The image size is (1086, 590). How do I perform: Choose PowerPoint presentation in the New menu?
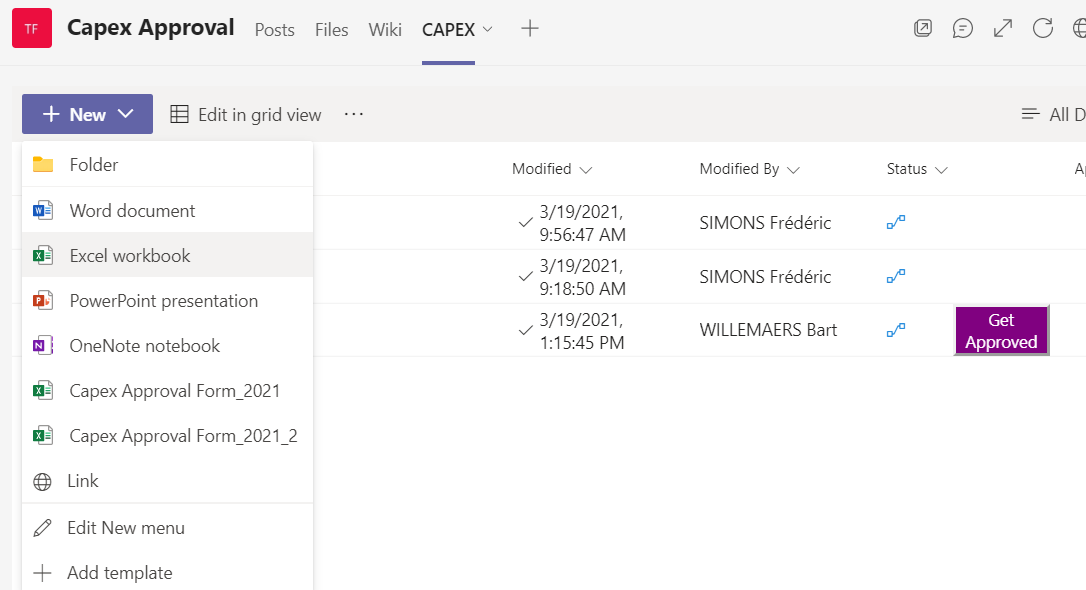tap(163, 300)
